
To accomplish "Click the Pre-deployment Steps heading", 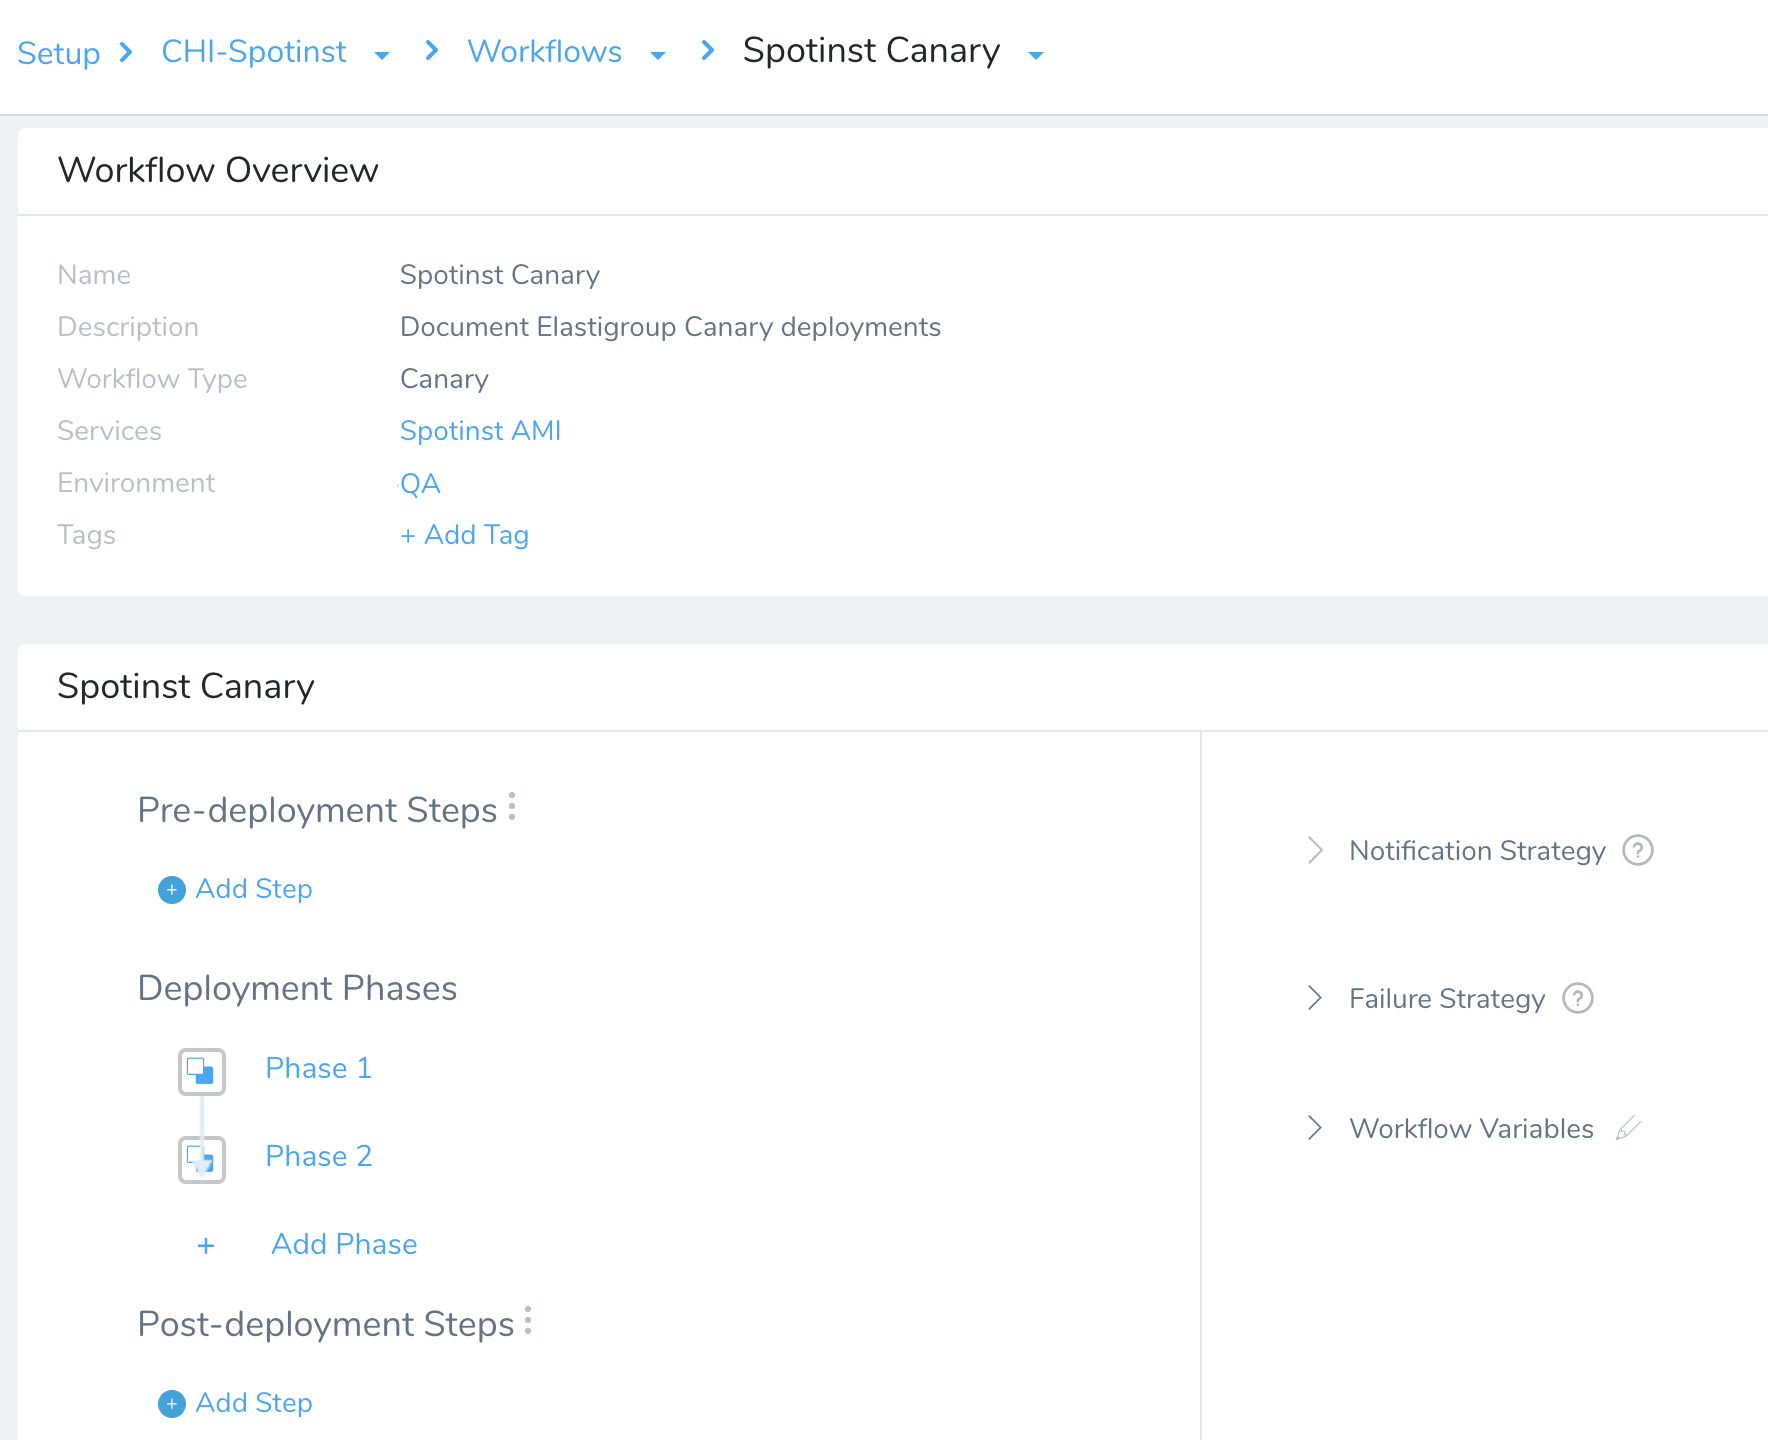I will click(317, 810).
